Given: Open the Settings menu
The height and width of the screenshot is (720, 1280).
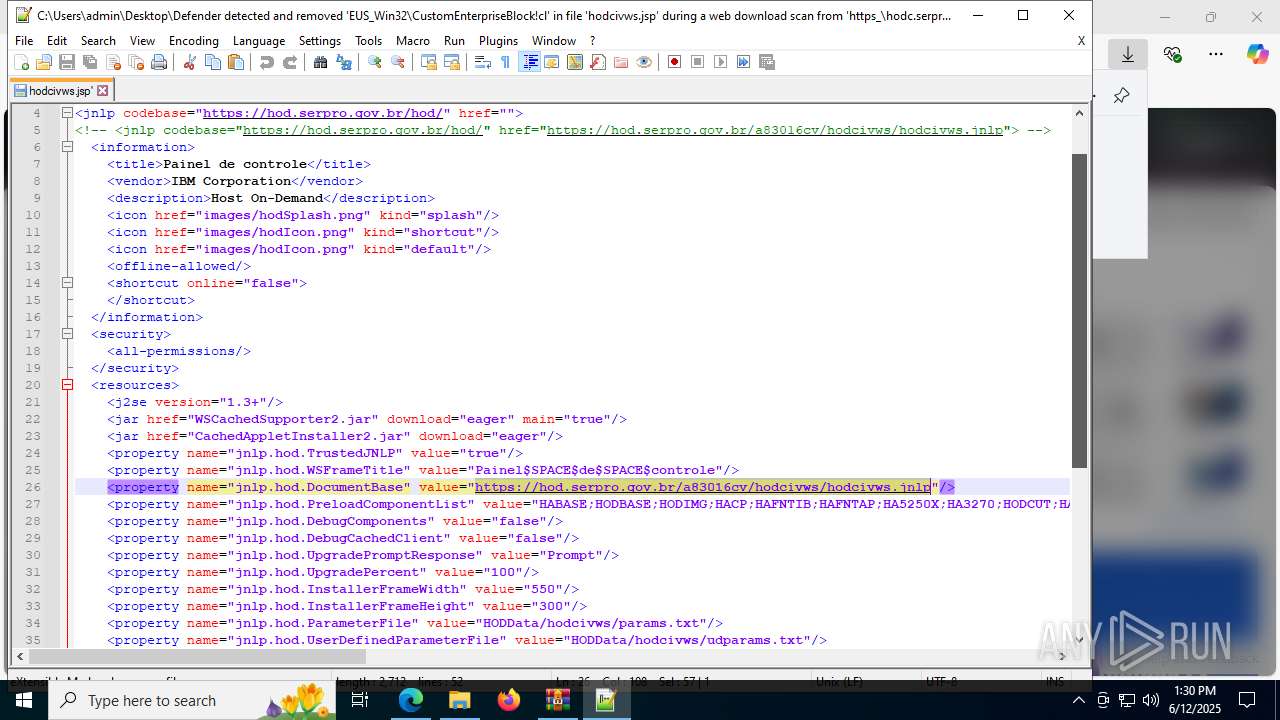Looking at the screenshot, I should coord(320,40).
